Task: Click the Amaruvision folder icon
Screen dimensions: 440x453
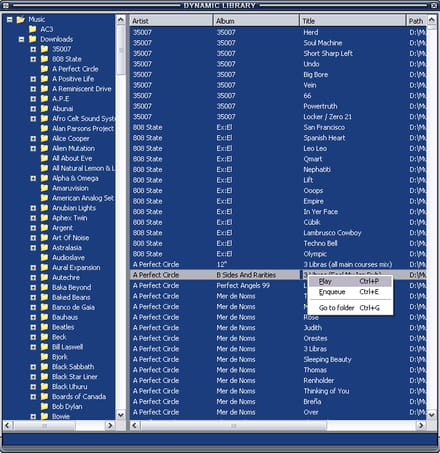Action: 44,188
